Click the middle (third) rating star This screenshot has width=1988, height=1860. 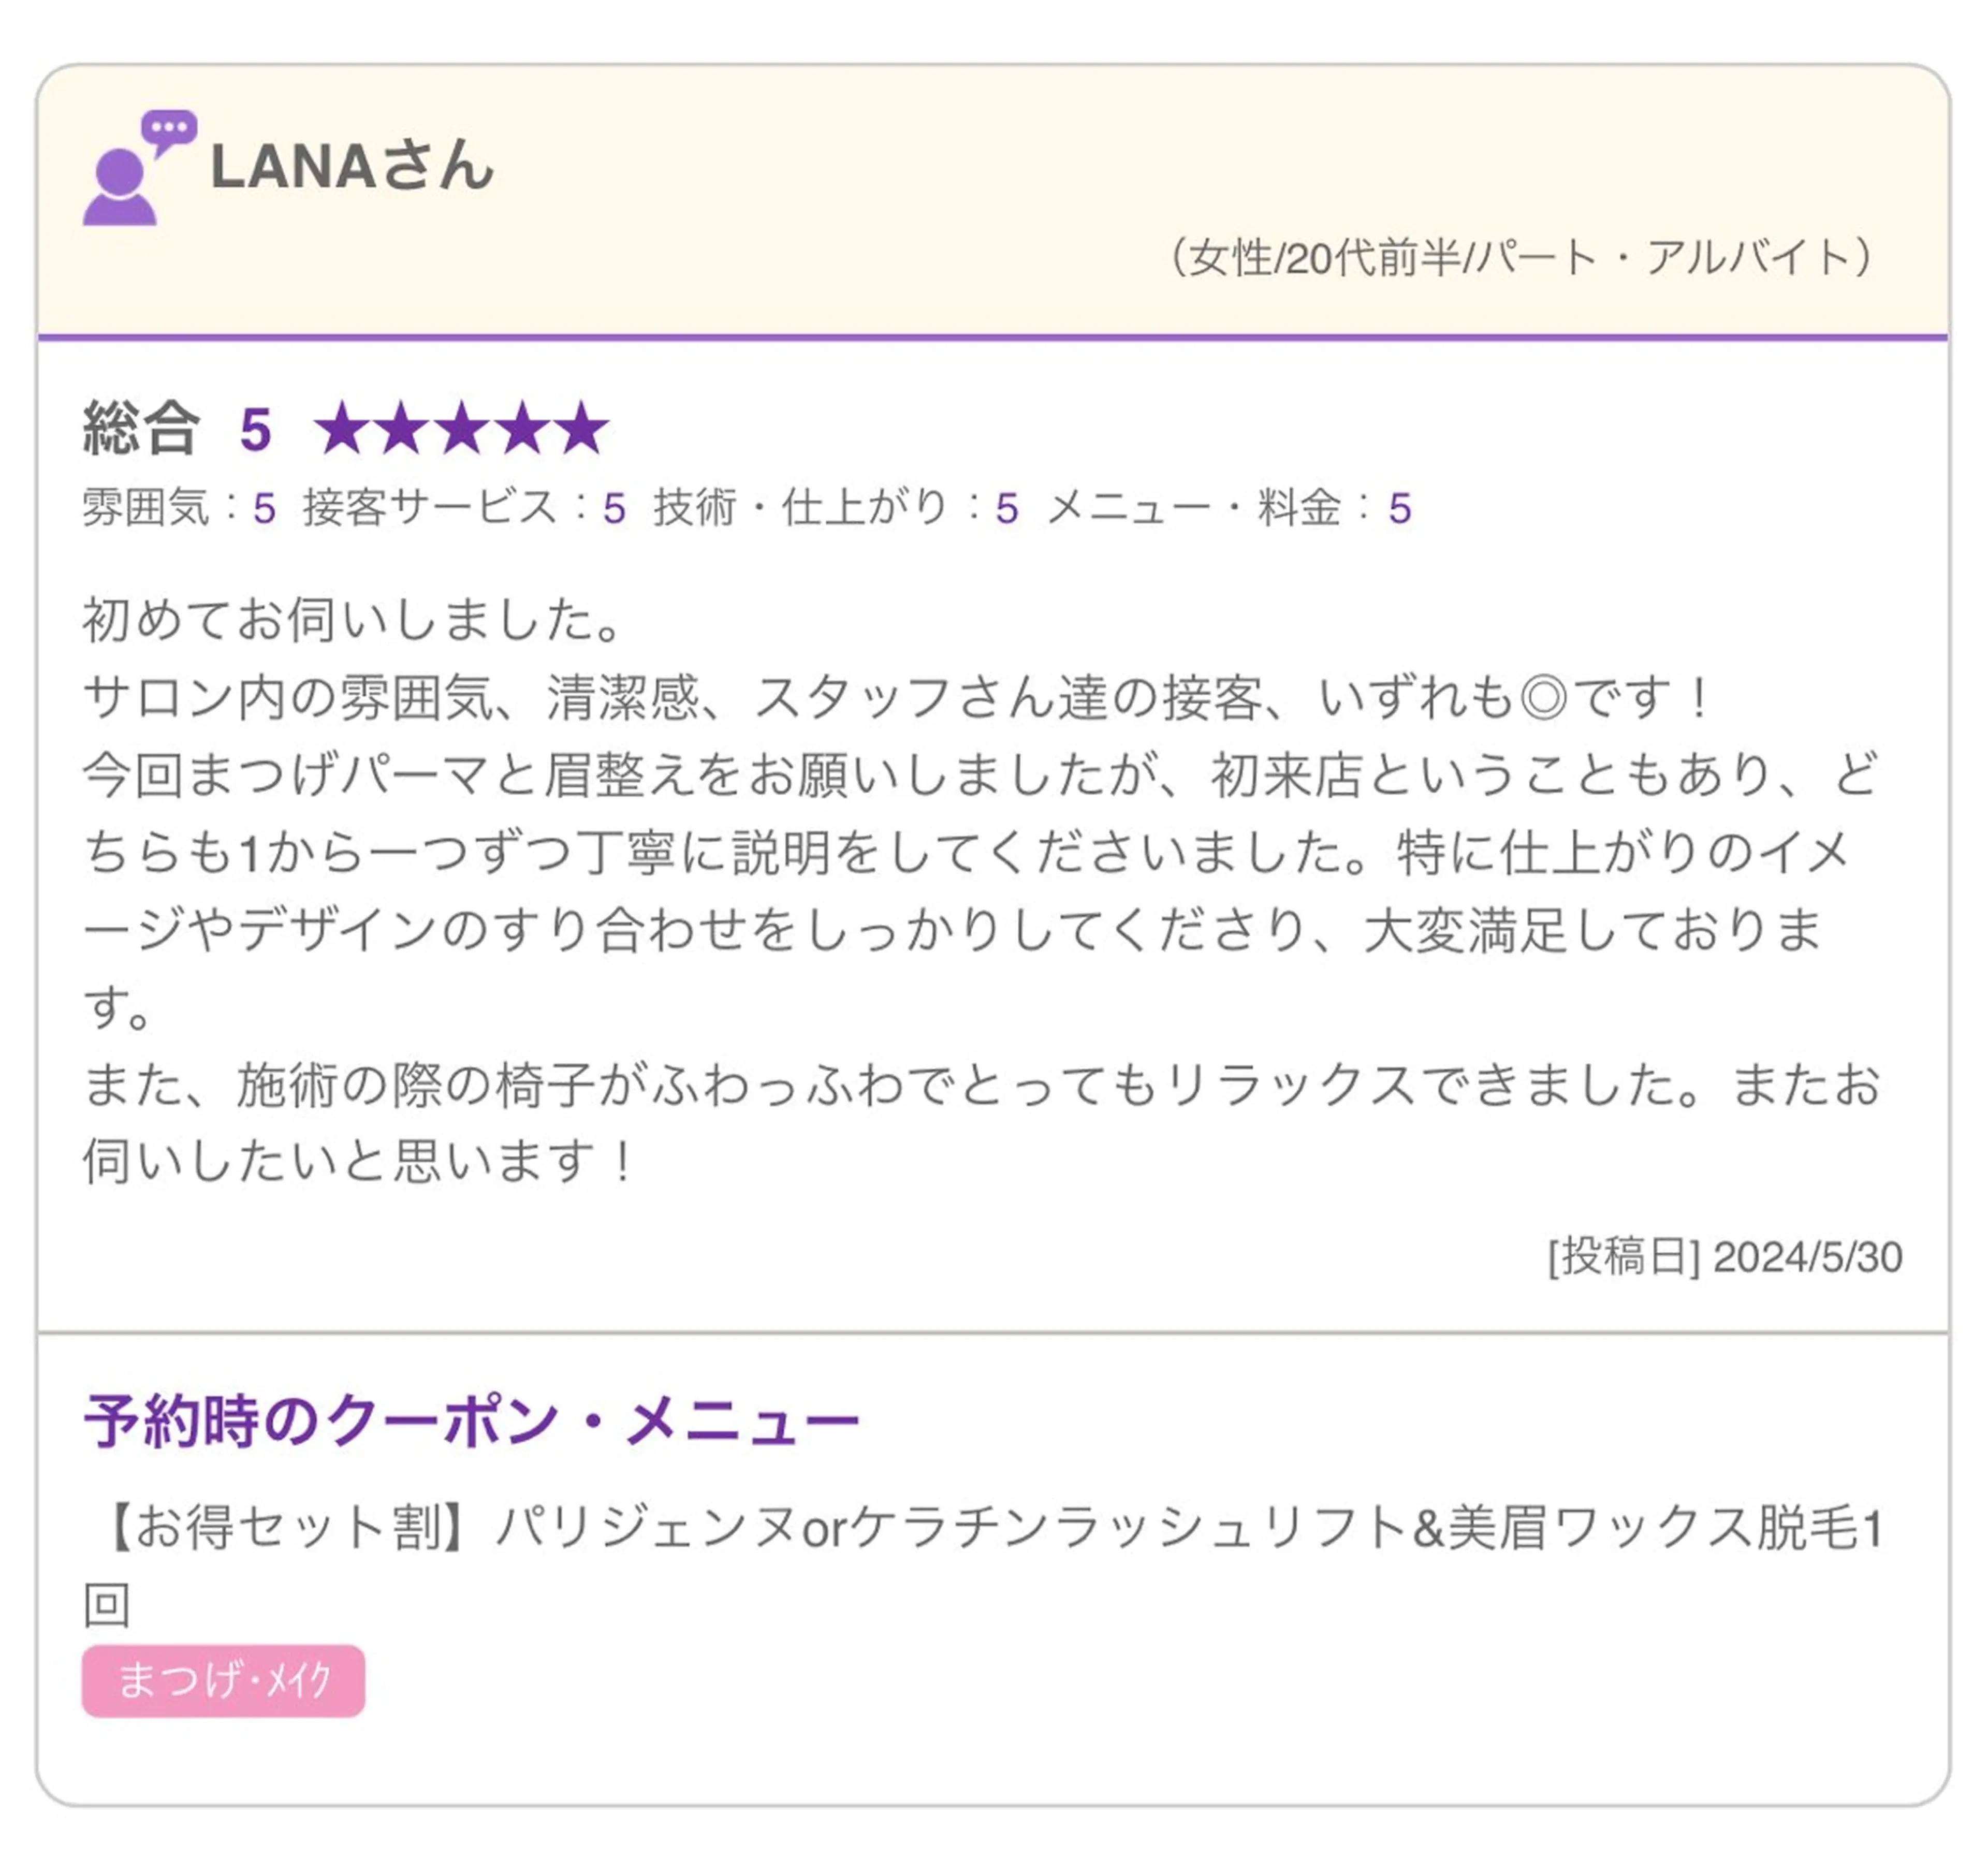click(x=462, y=429)
